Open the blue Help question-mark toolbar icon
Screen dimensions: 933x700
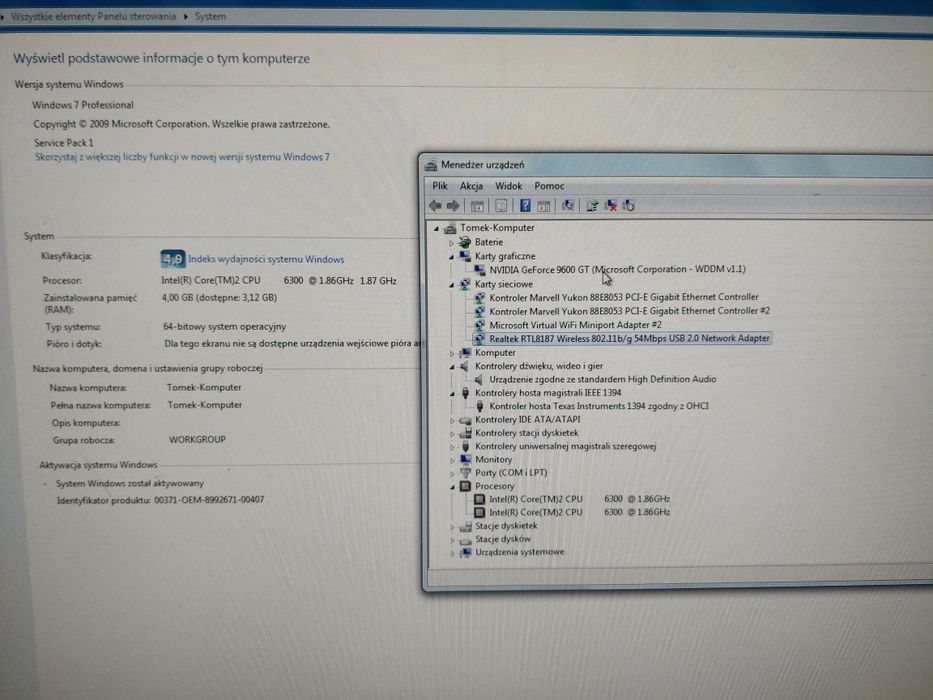[x=525, y=205]
